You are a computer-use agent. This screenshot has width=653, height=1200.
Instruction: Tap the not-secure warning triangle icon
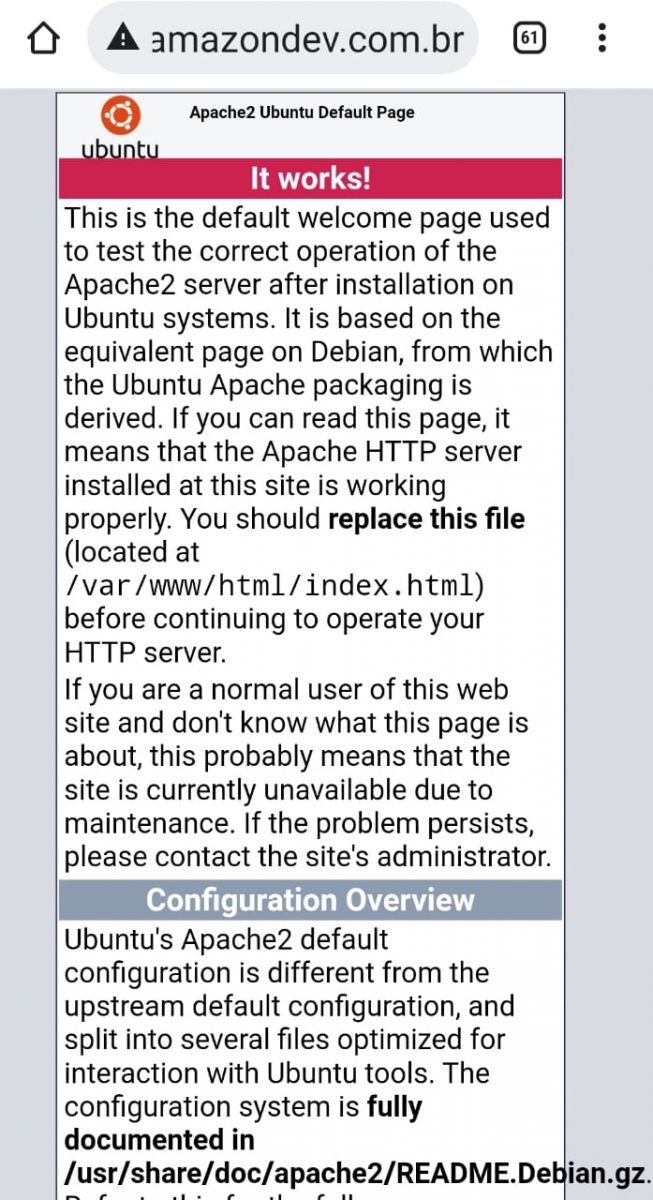[x=123, y=39]
